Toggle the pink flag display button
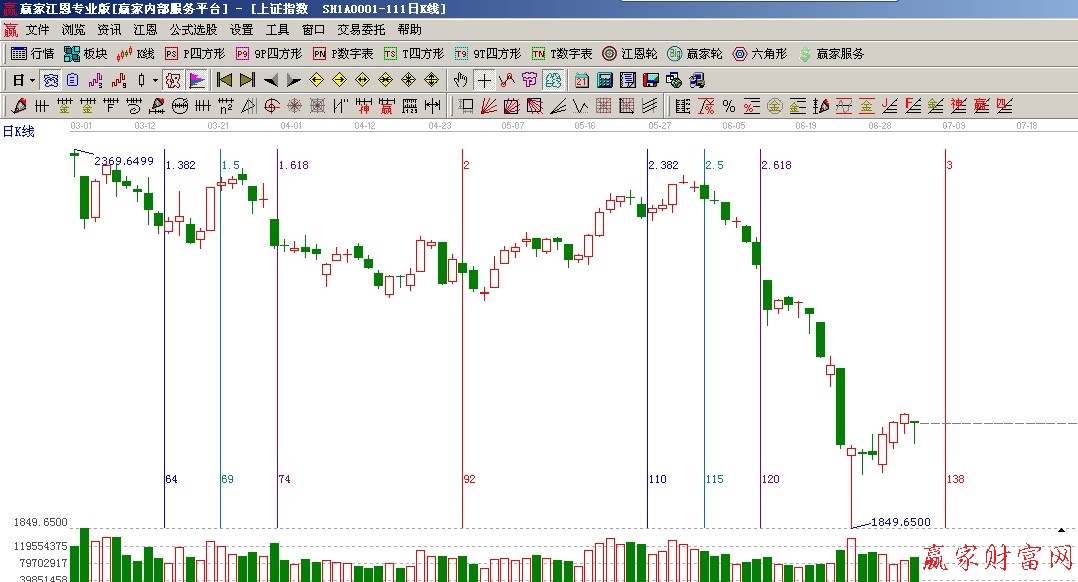 click(197, 80)
